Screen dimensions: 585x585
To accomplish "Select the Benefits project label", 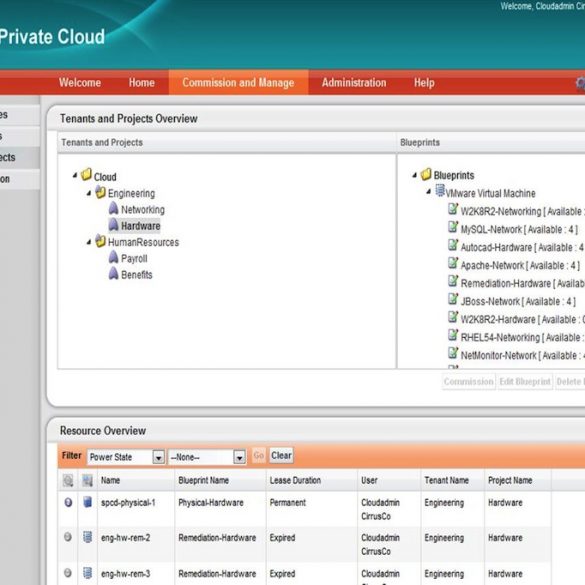I will click(137, 275).
